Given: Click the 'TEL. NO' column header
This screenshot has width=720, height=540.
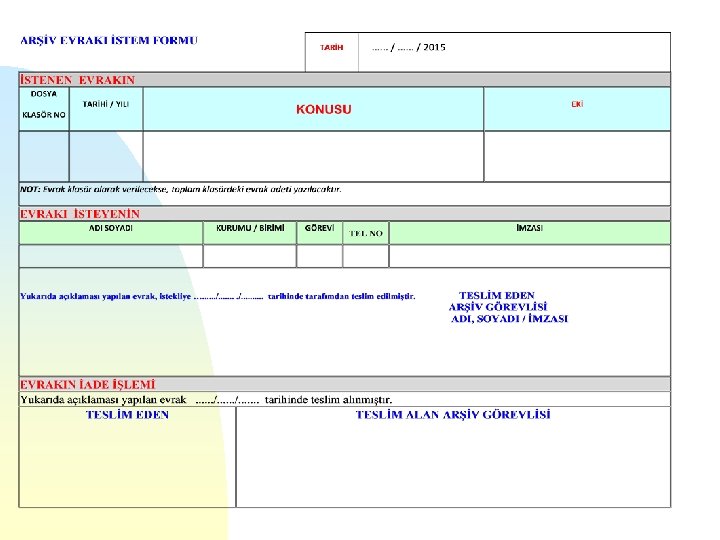Looking at the screenshot, I should pos(366,233).
